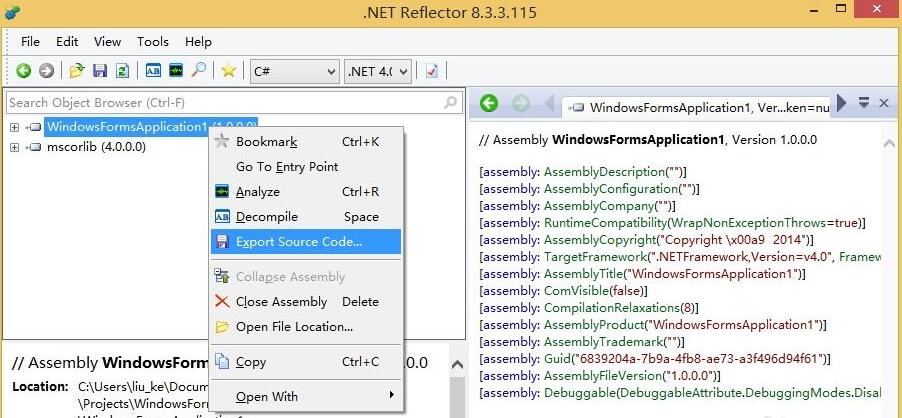The height and width of the screenshot is (418, 902).
Task: Open the Help menu
Action: tap(198, 41)
